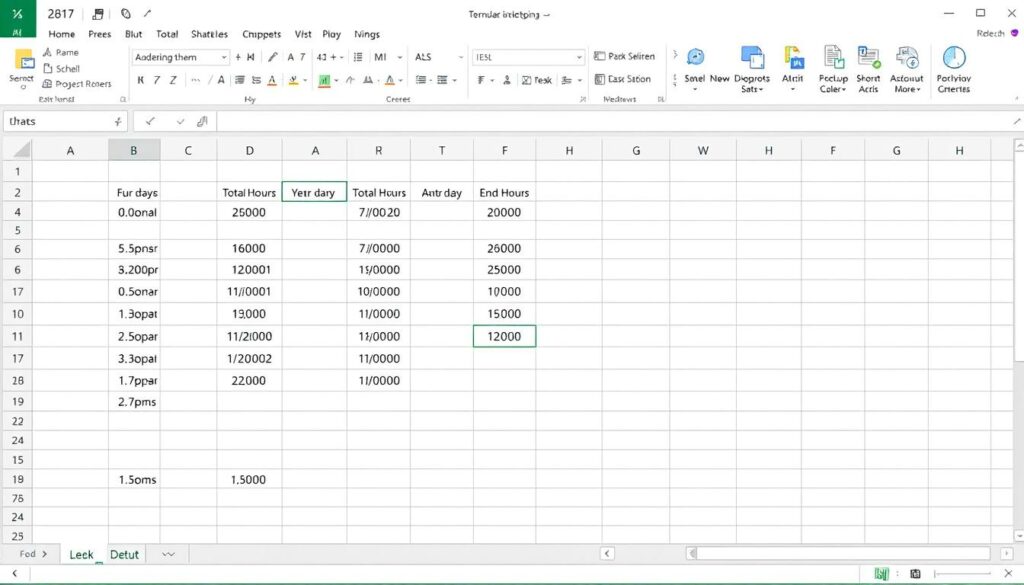Click the undo circular icon in title bar
The height and width of the screenshot is (585, 1024).
(126, 14)
